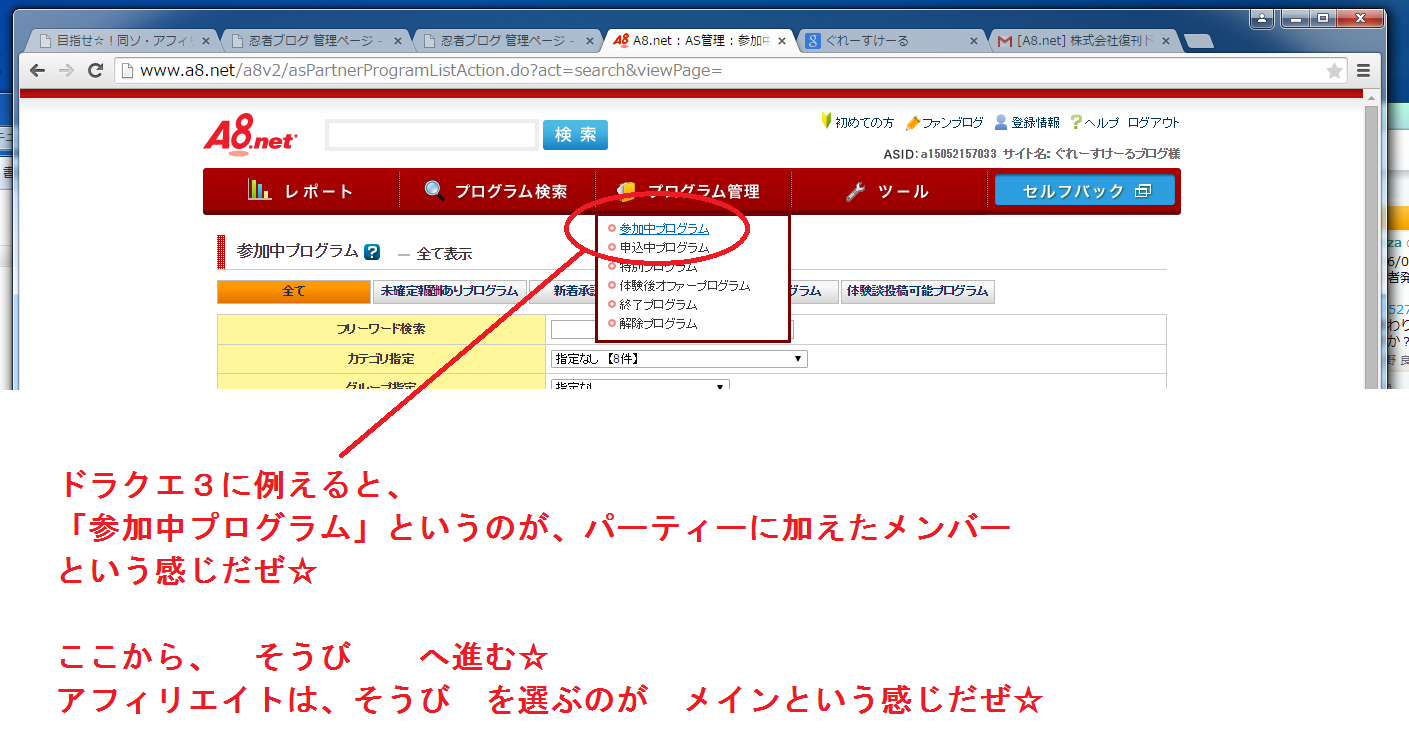This screenshot has width=1409, height=743.
Task: Click the カテゴリ指定 label cell
Action: click(381, 358)
